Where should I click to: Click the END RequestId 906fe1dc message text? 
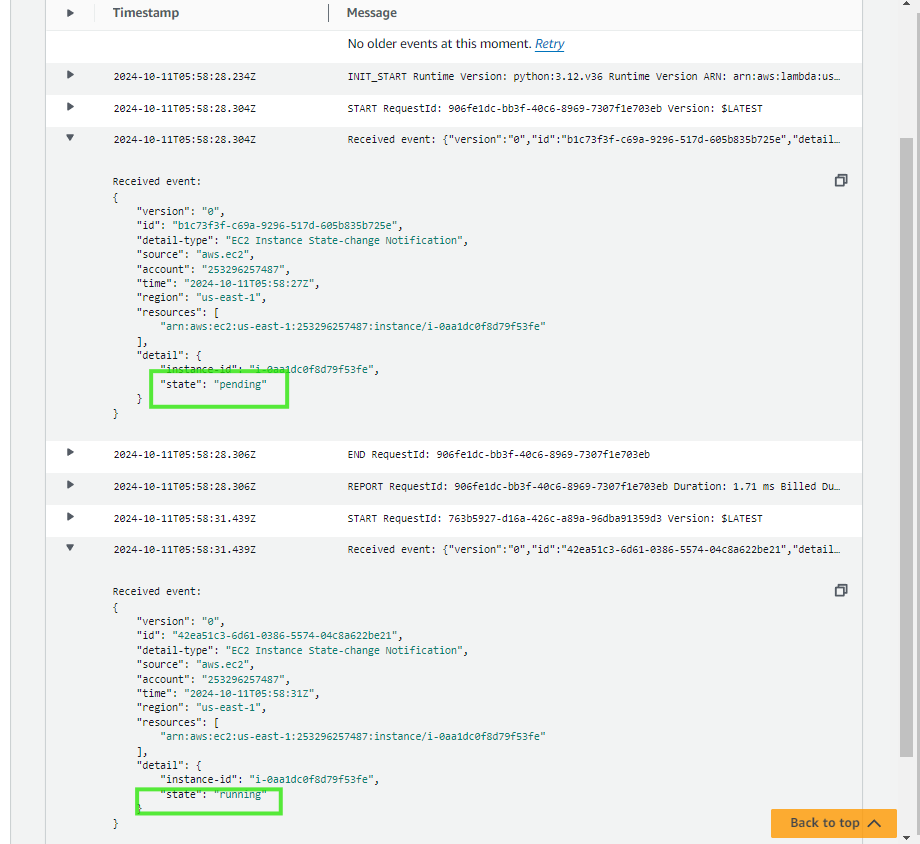pyautogui.click(x=498, y=455)
